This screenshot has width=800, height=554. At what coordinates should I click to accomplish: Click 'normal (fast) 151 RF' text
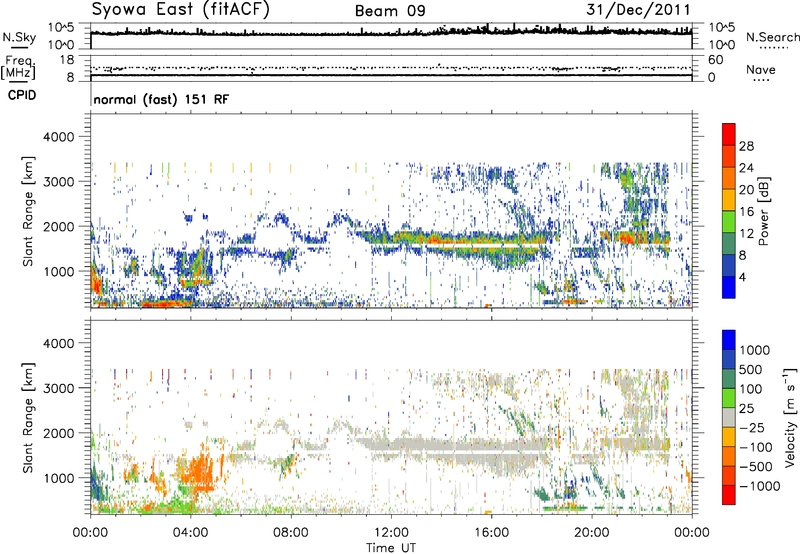point(161,99)
